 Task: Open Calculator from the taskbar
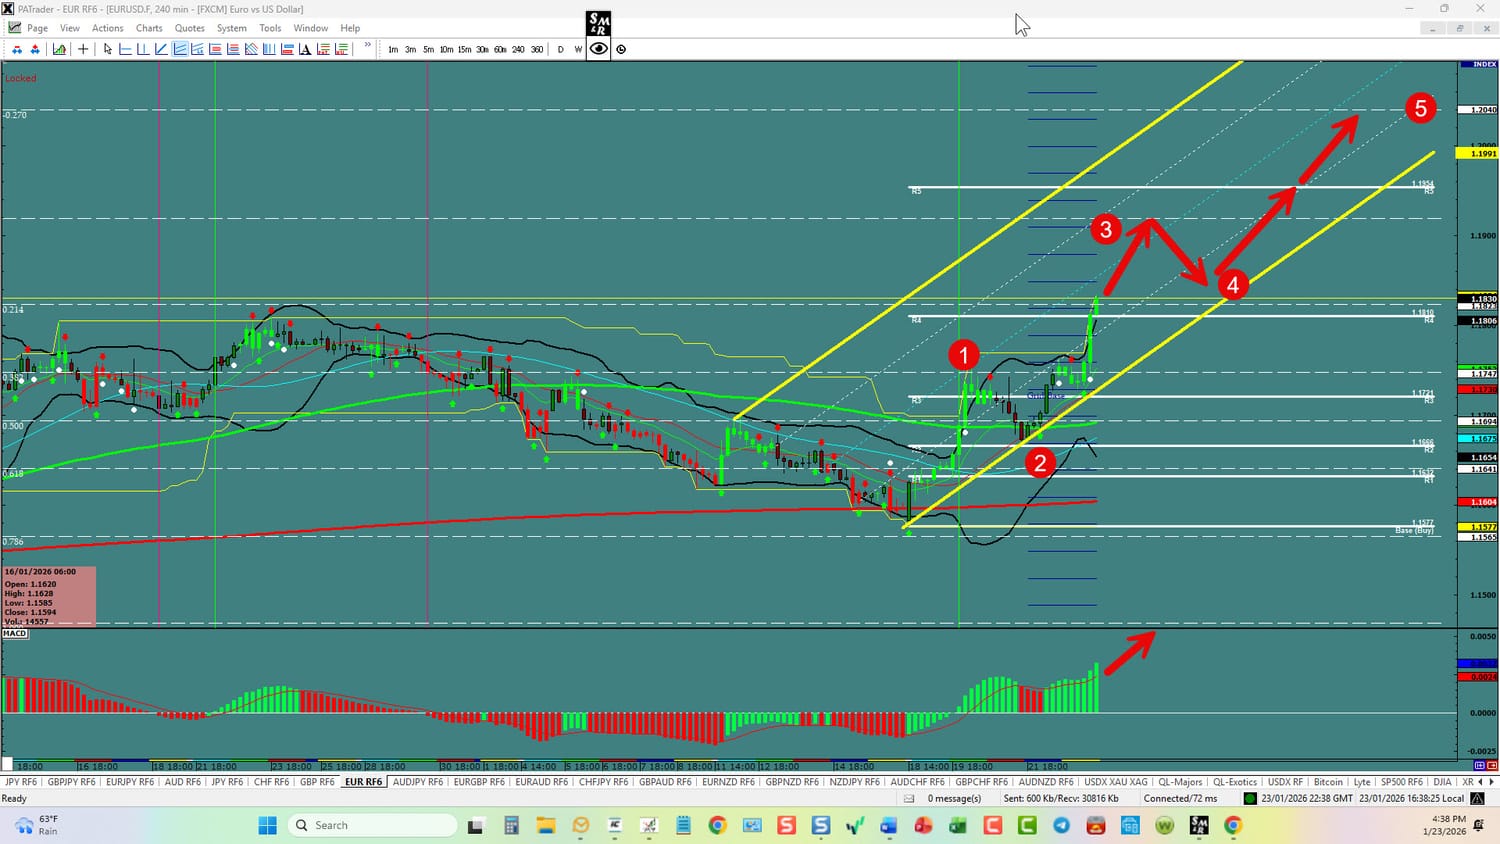pos(511,825)
